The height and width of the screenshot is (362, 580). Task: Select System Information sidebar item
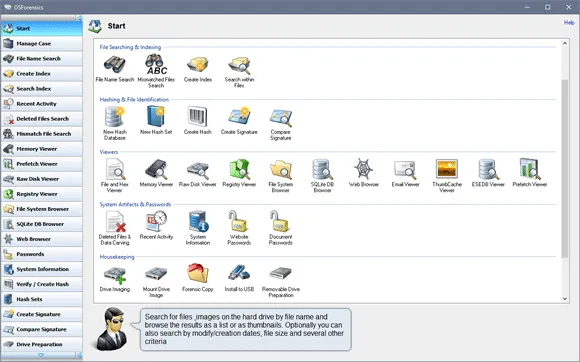point(41,269)
